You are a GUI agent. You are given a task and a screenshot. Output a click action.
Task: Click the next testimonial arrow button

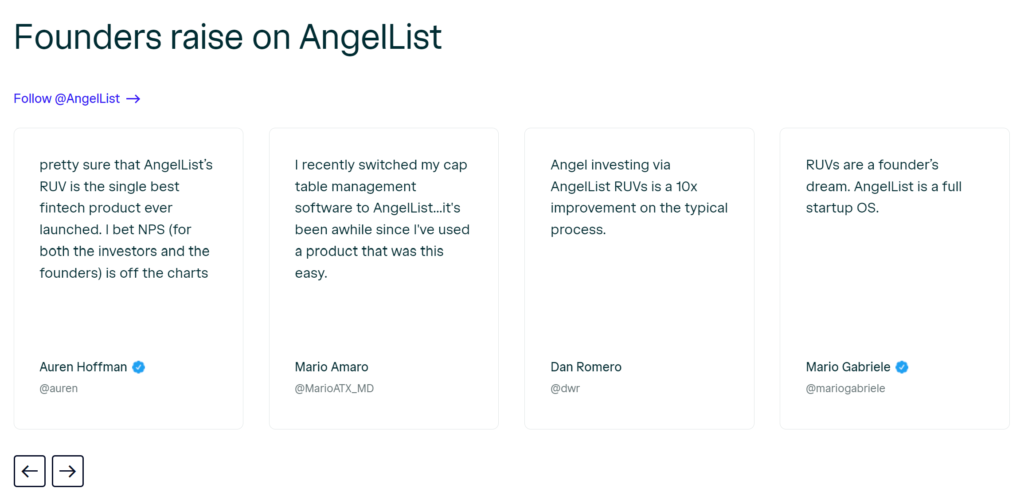68,471
